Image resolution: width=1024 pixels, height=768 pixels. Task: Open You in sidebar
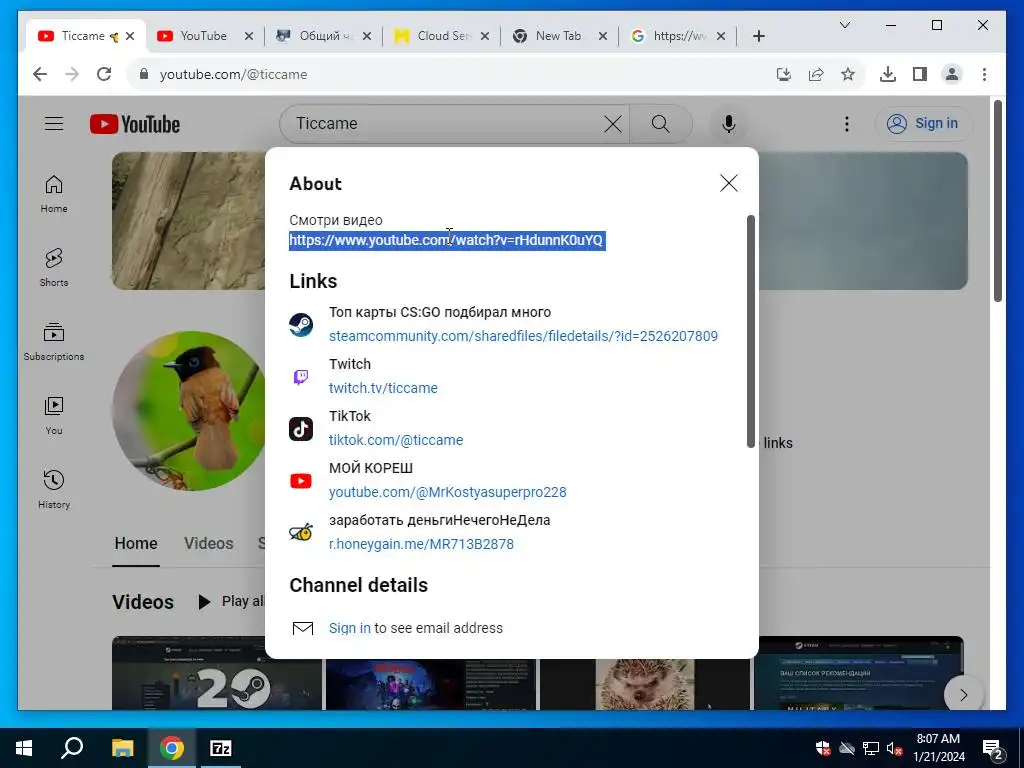54,416
